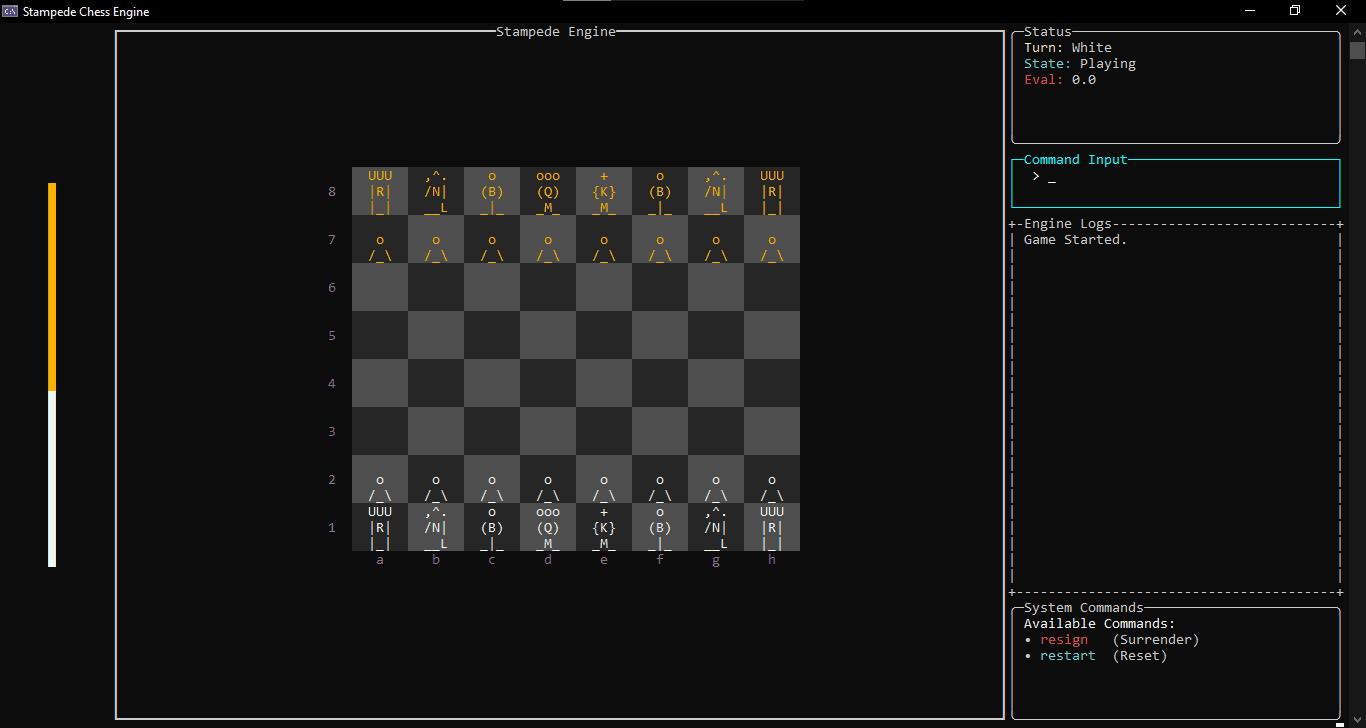1366x728 pixels.
Task: Click the white bishop on c1
Action: point(491,527)
